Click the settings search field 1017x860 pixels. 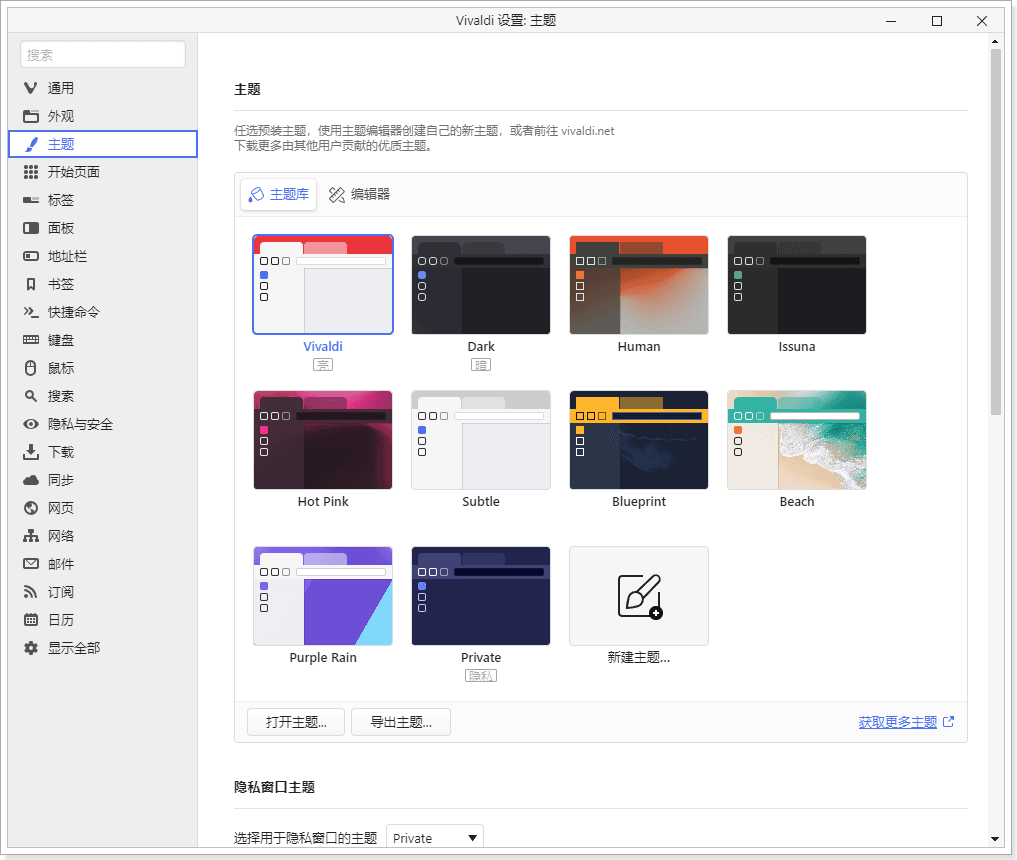click(x=102, y=54)
